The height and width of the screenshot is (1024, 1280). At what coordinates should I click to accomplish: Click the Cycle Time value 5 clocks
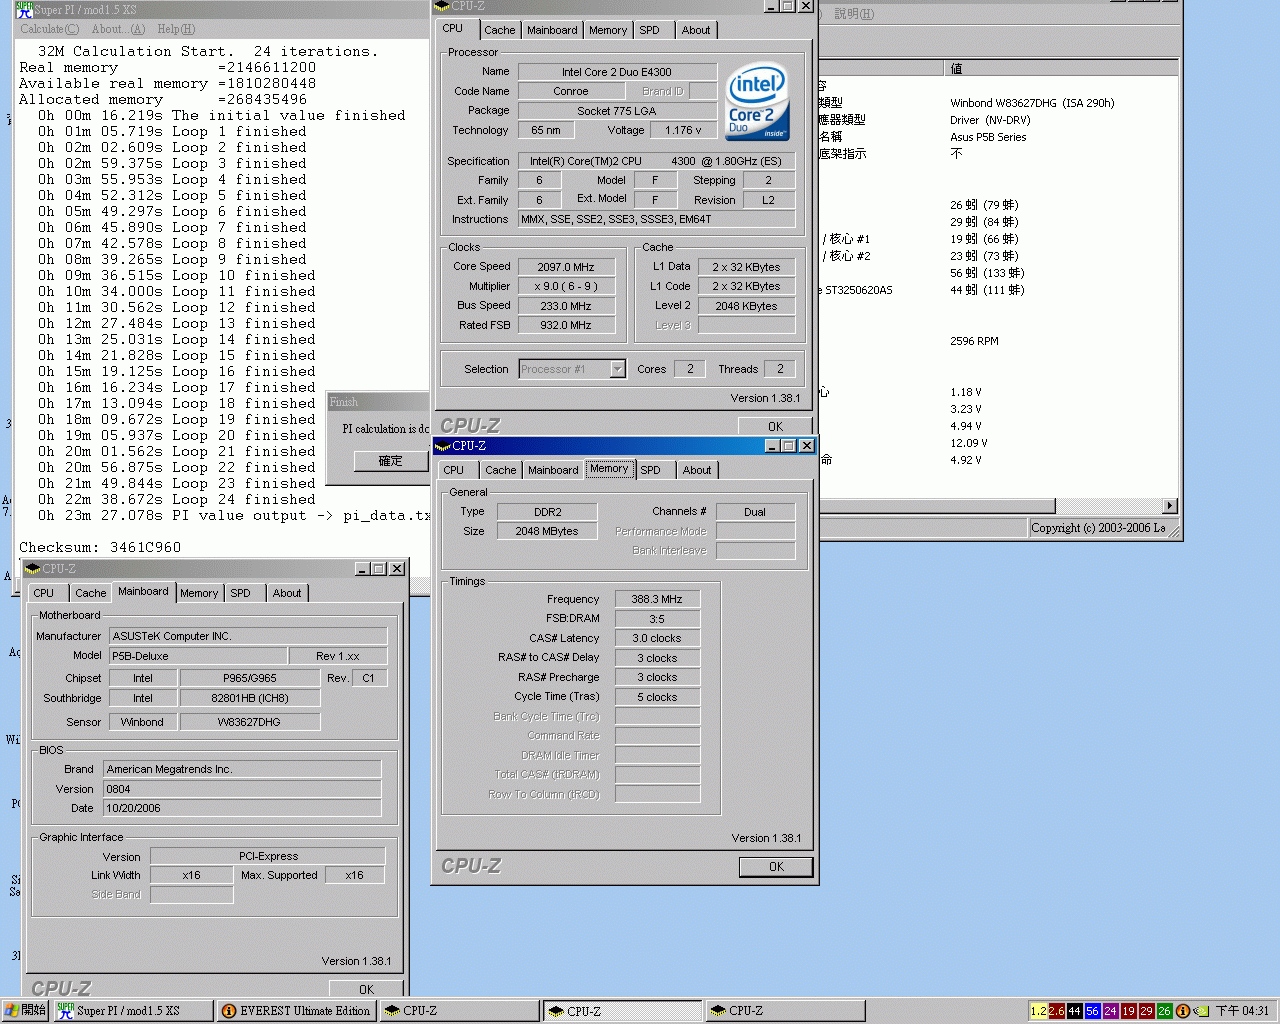pos(657,697)
